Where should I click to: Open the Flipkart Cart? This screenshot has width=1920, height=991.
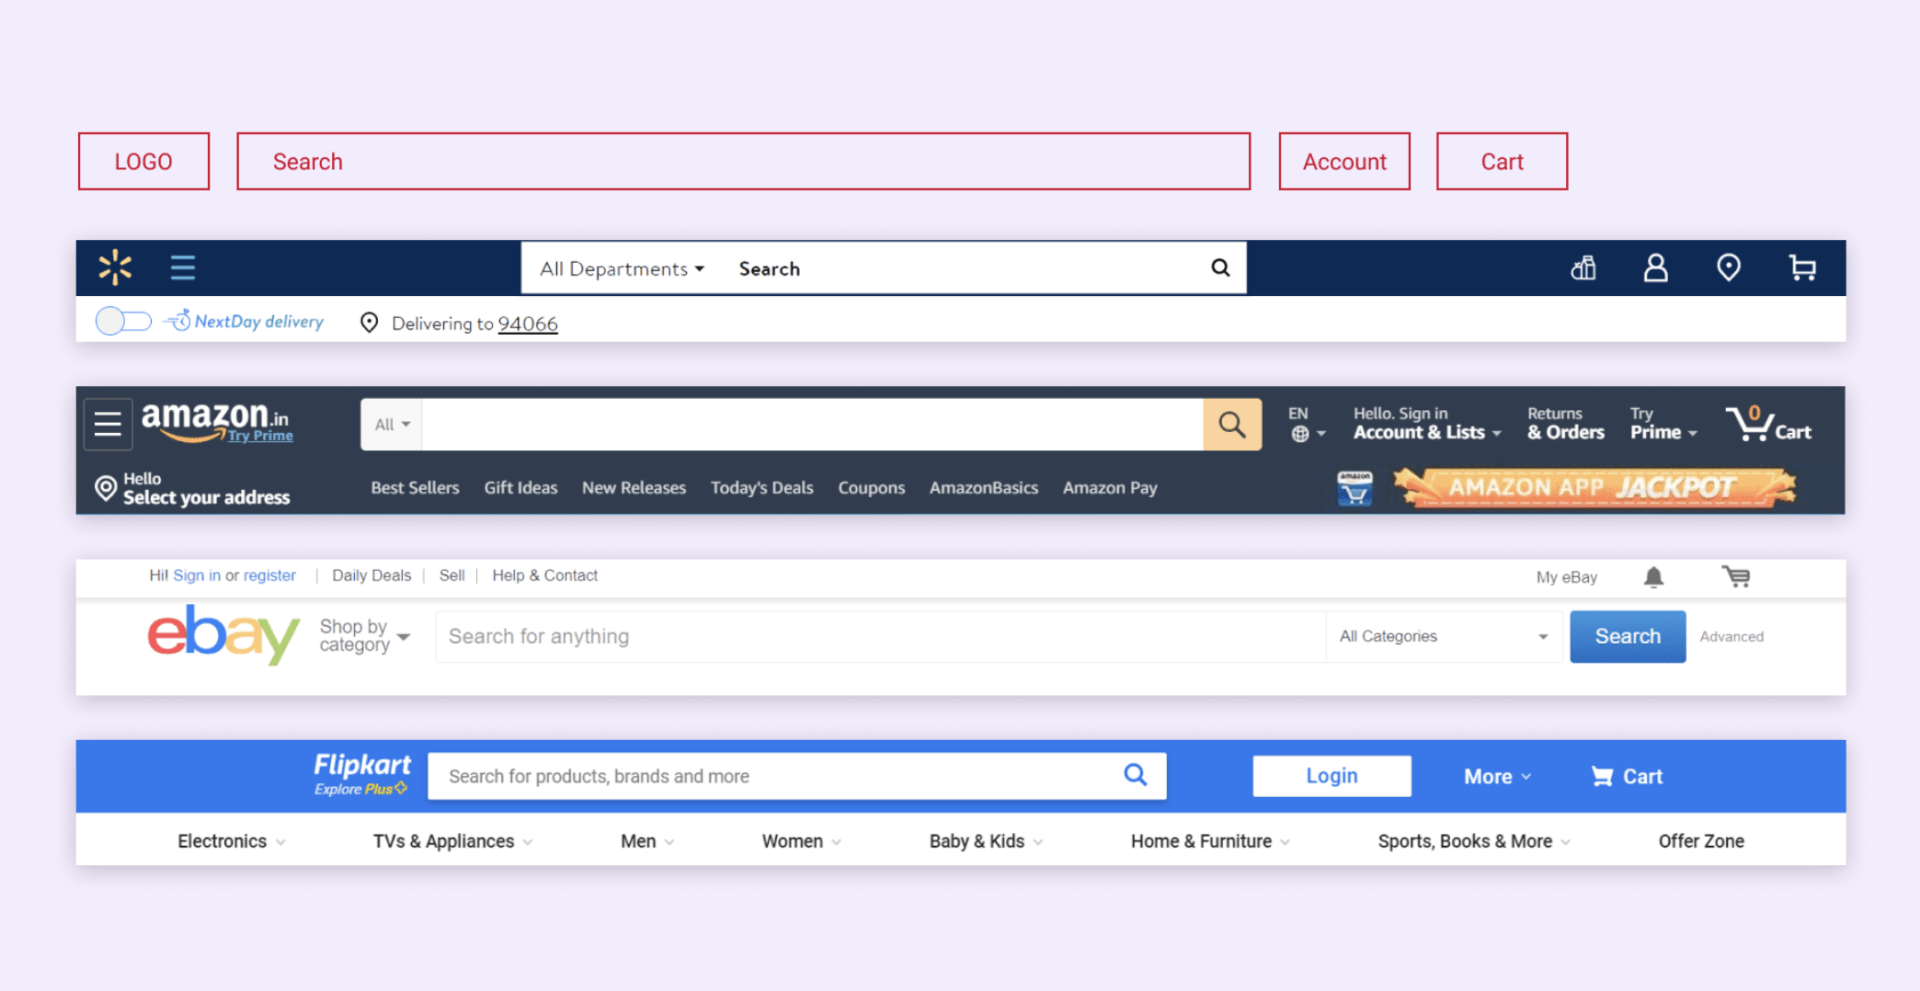click(x=1627, y=777)
